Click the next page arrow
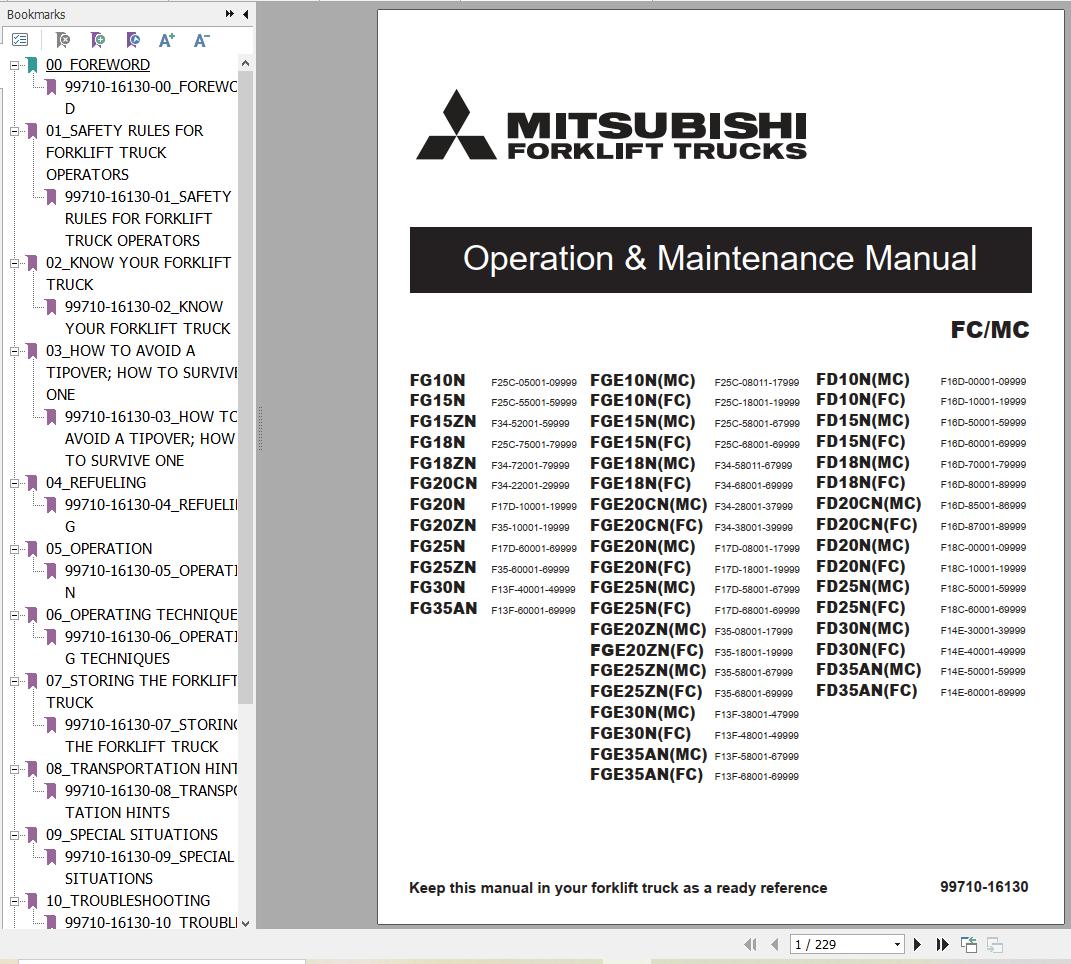Viewport: 1071px width, 964px height. click(917, 944)
